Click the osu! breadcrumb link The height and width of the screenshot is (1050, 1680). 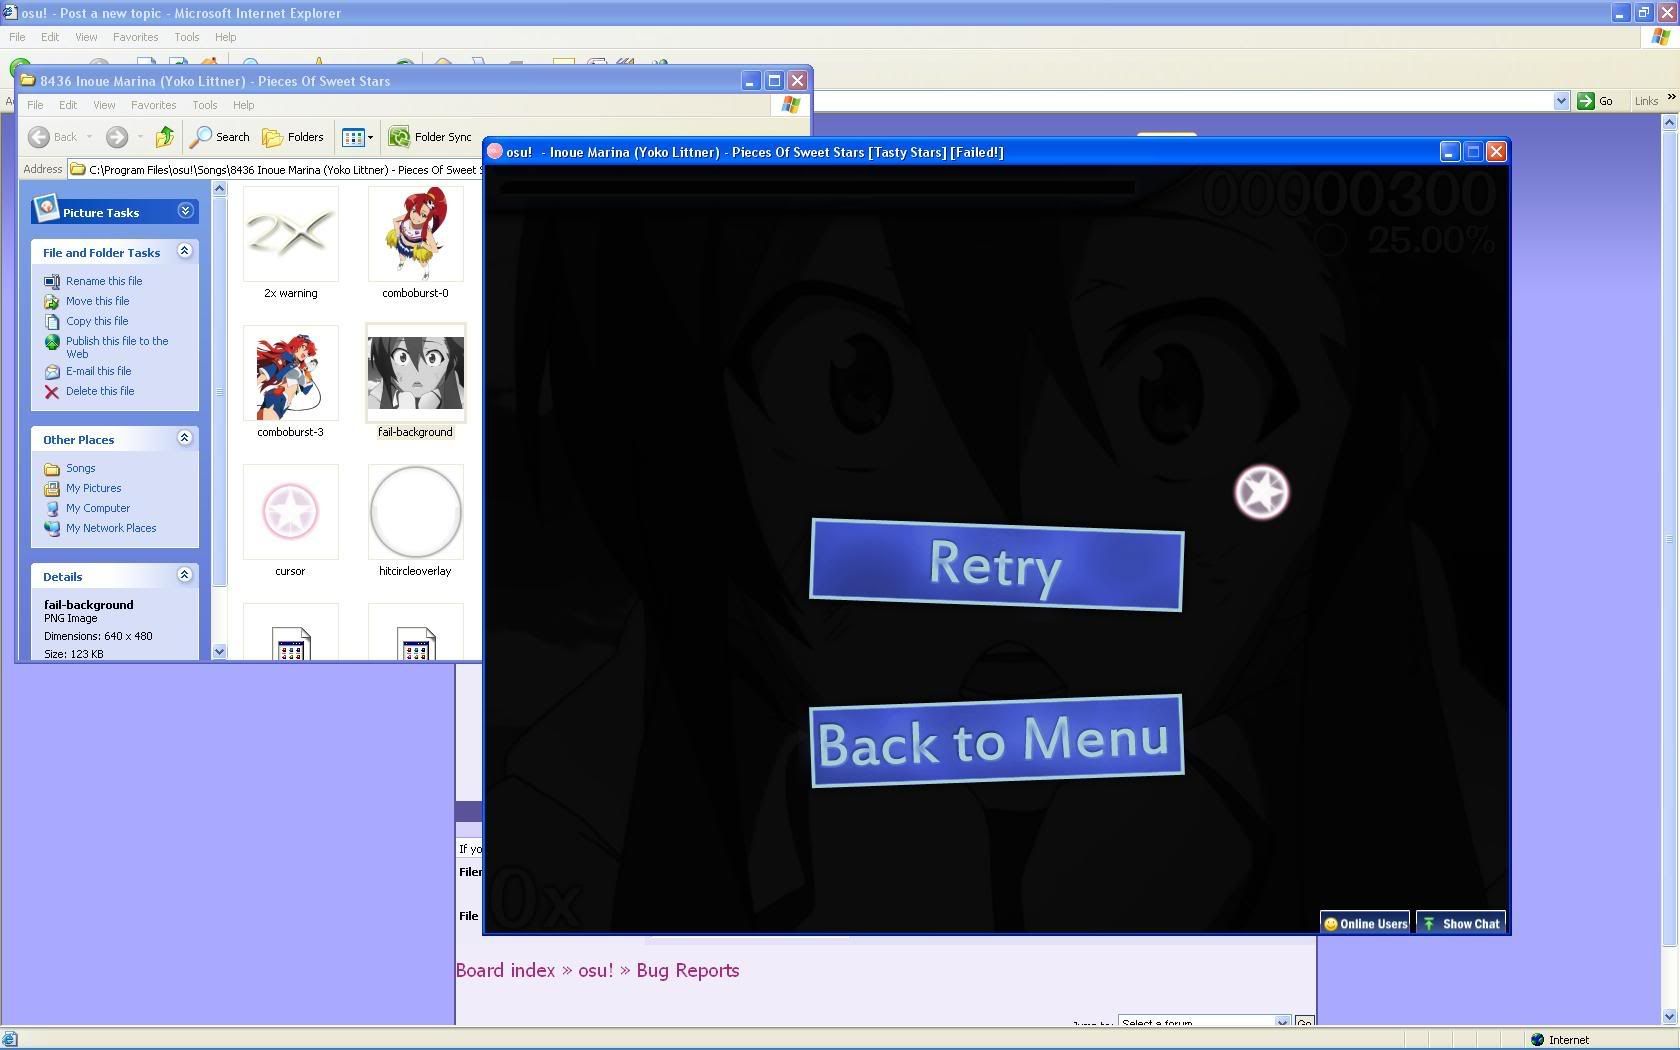596,970
